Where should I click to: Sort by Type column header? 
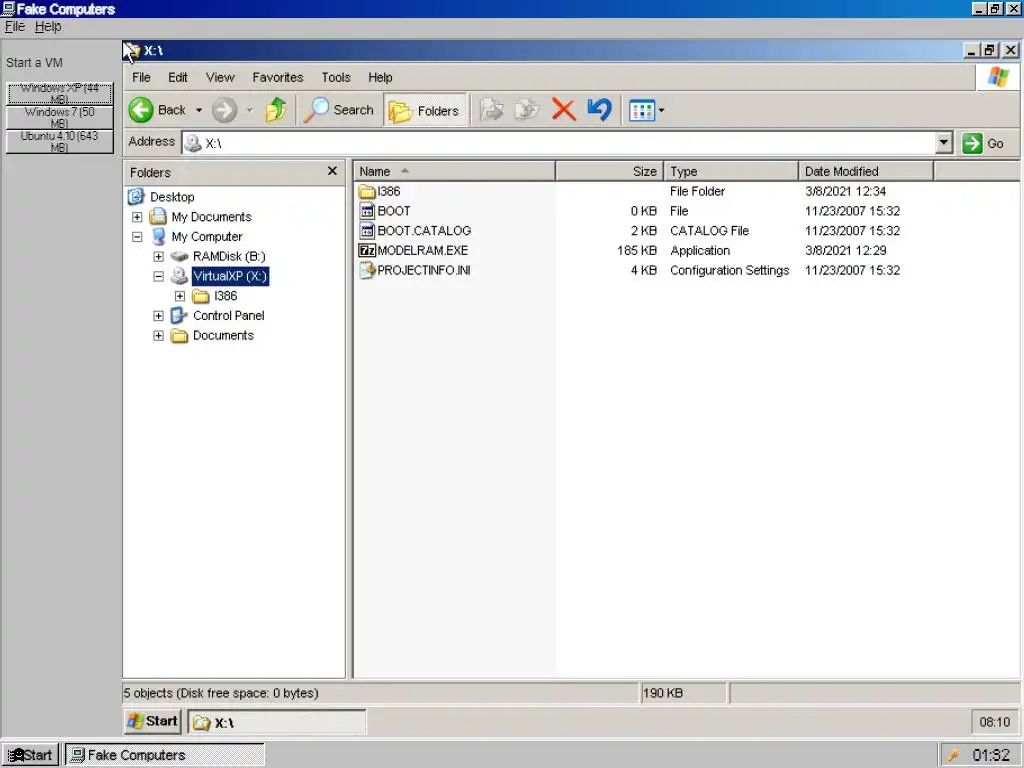pyautogui.click(x=731, y=171)
